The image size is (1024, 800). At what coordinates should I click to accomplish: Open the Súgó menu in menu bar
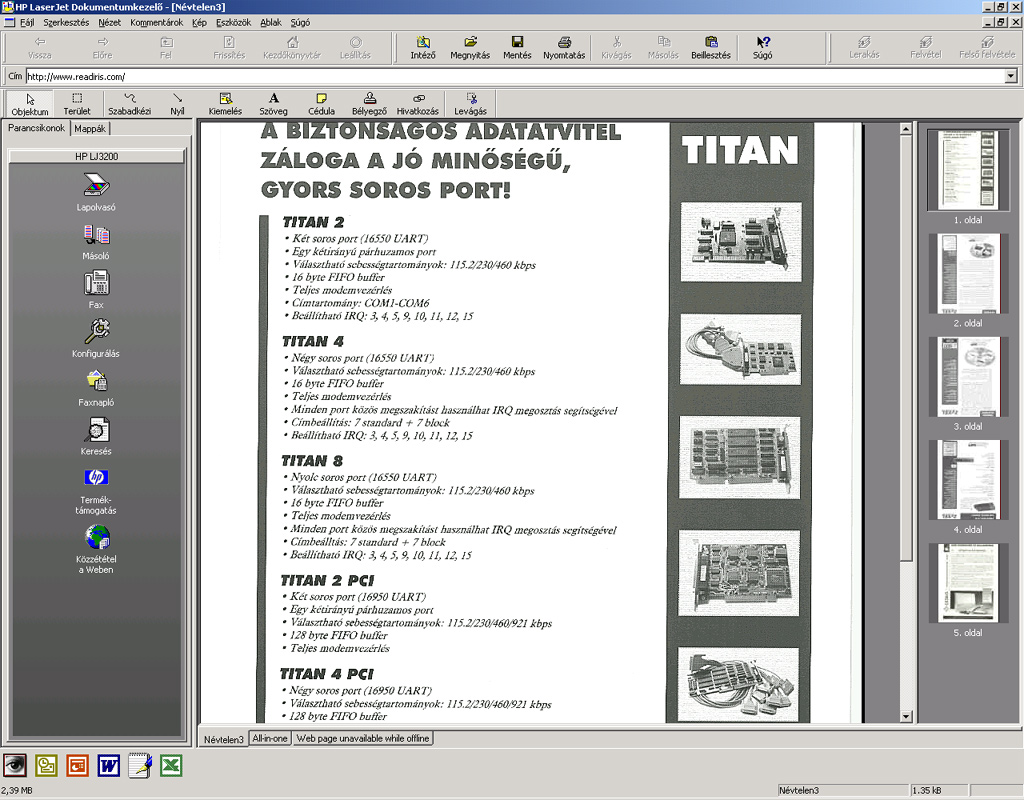300,22
